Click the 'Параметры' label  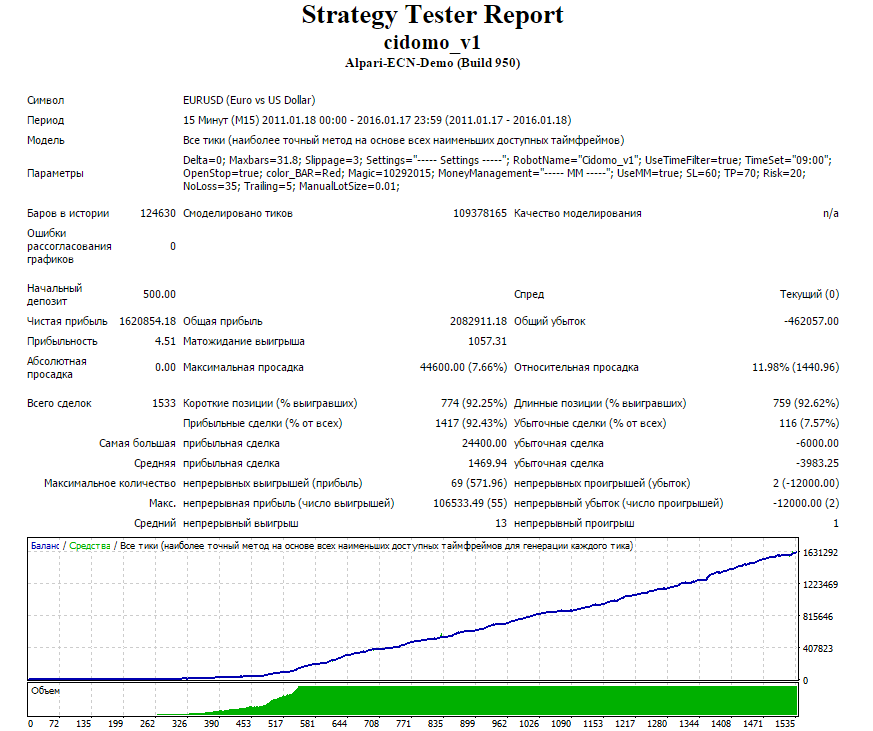click(x=55, y=173)
